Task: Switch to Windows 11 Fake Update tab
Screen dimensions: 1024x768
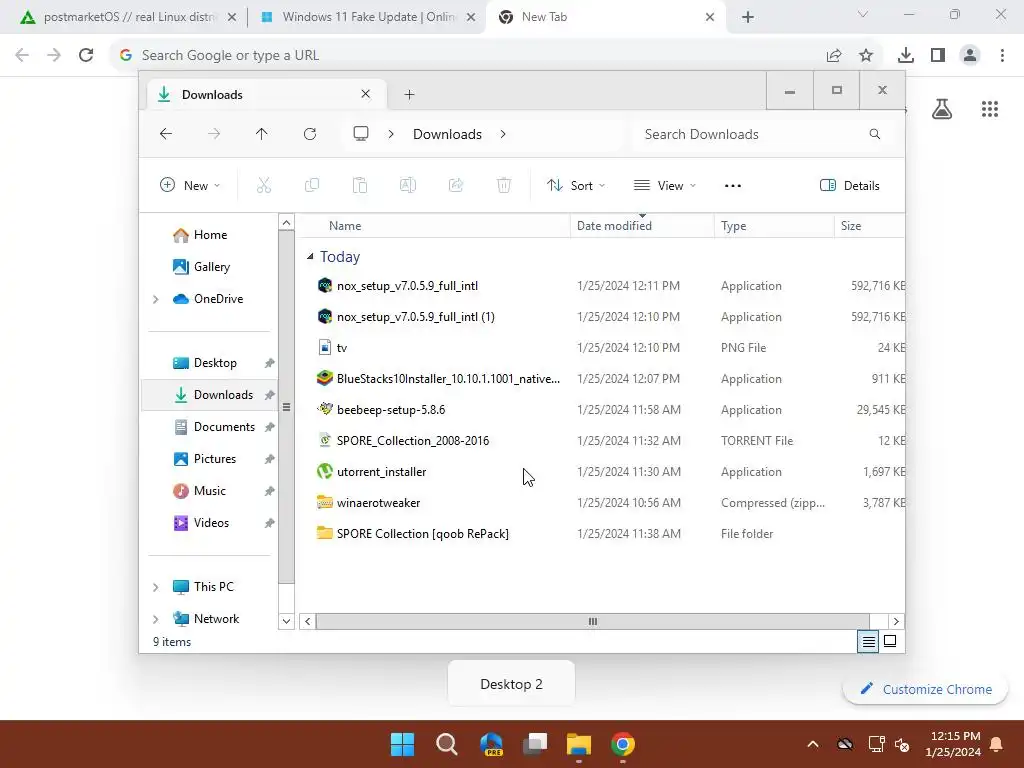Action: tap(368, 17)
